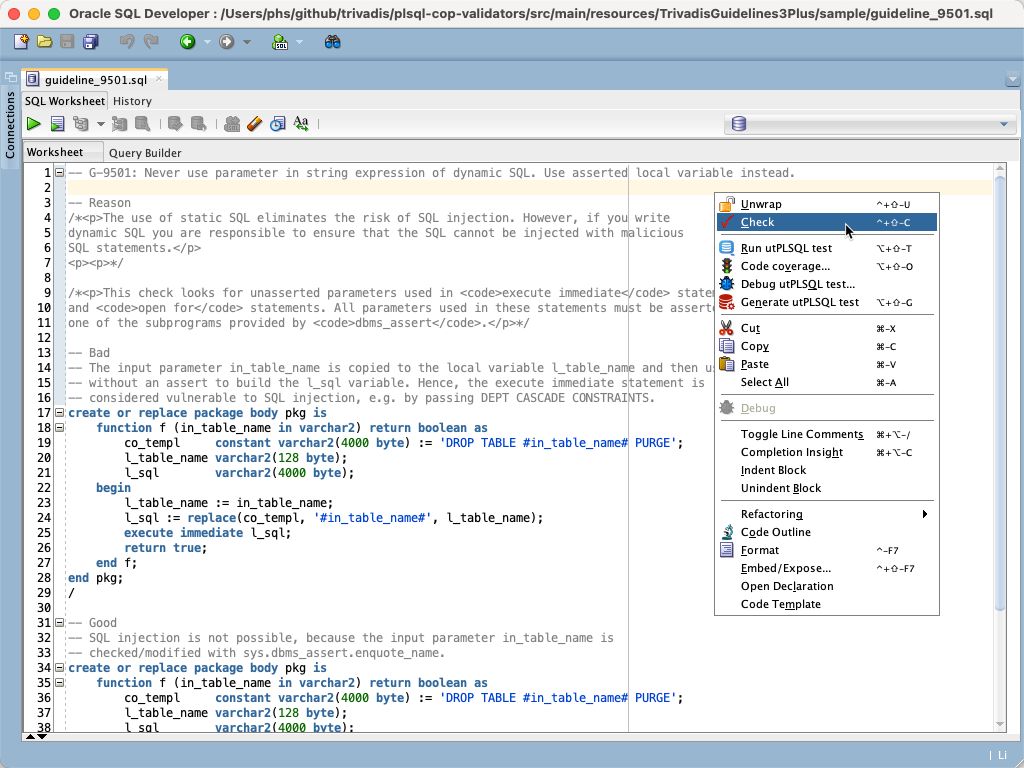Click the Commit icon in worksheet toolbar
This screenshot has height=768, width=1024.
(x=175, y=123)
